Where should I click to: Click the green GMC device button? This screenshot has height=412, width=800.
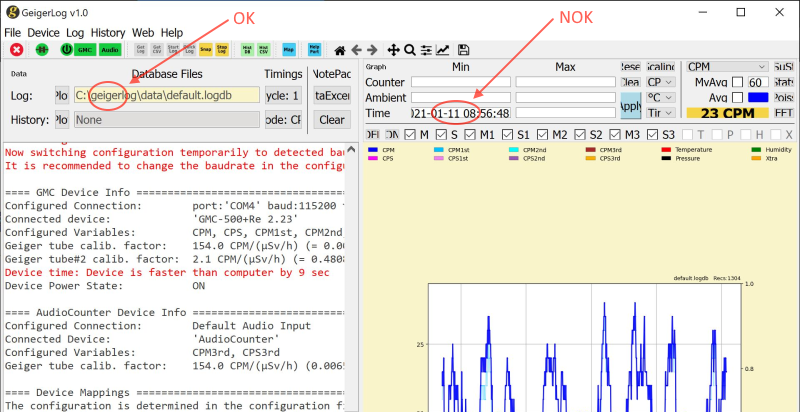tap(85, 49)
